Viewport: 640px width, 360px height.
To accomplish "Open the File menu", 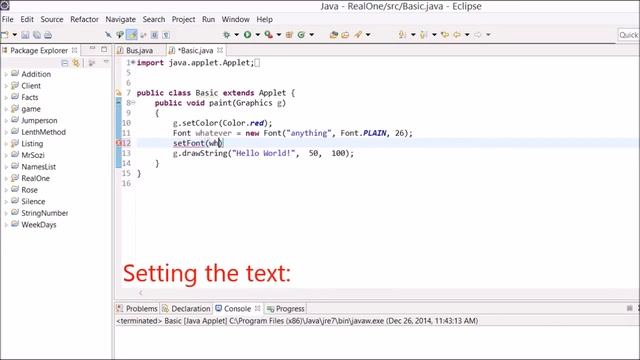I will 7,19.
